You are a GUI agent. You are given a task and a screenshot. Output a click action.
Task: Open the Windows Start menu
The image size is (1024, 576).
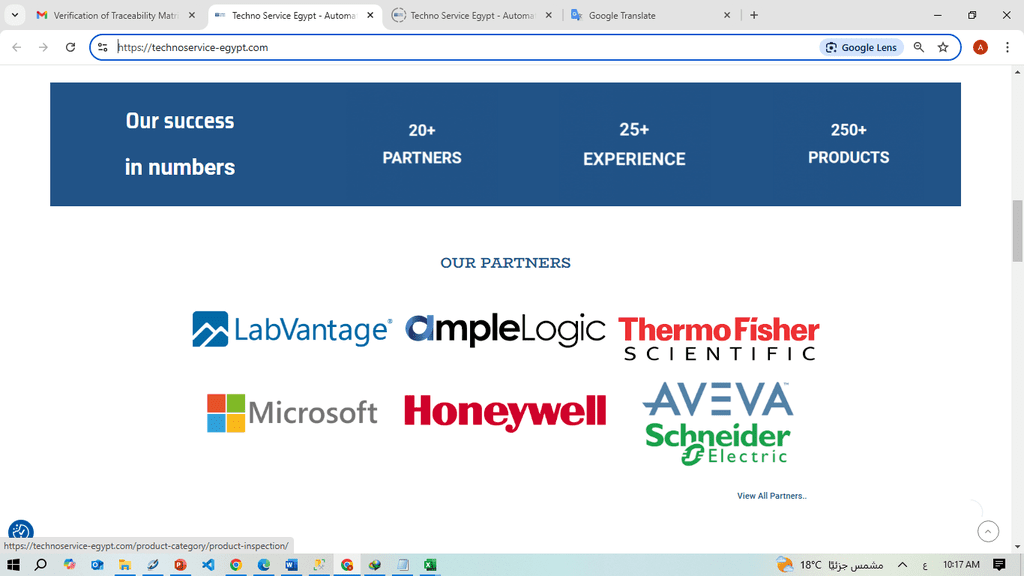click(x=13, y=565)
